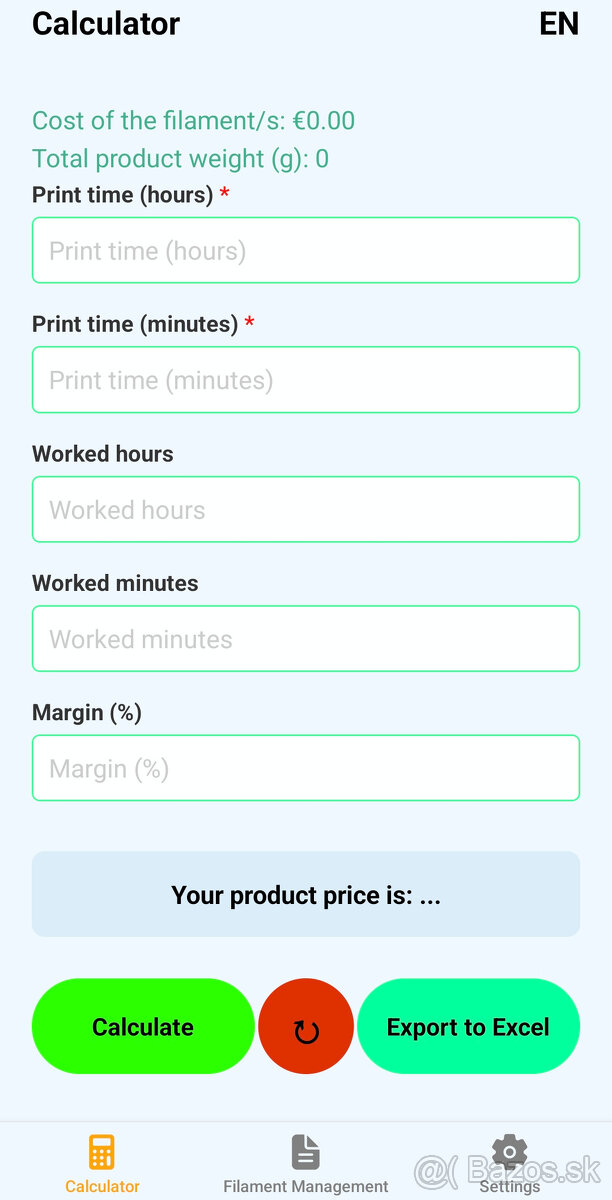Go to the Filament Management tab label
This screenshot has height=1200, width=612.
coord(305,1186)
